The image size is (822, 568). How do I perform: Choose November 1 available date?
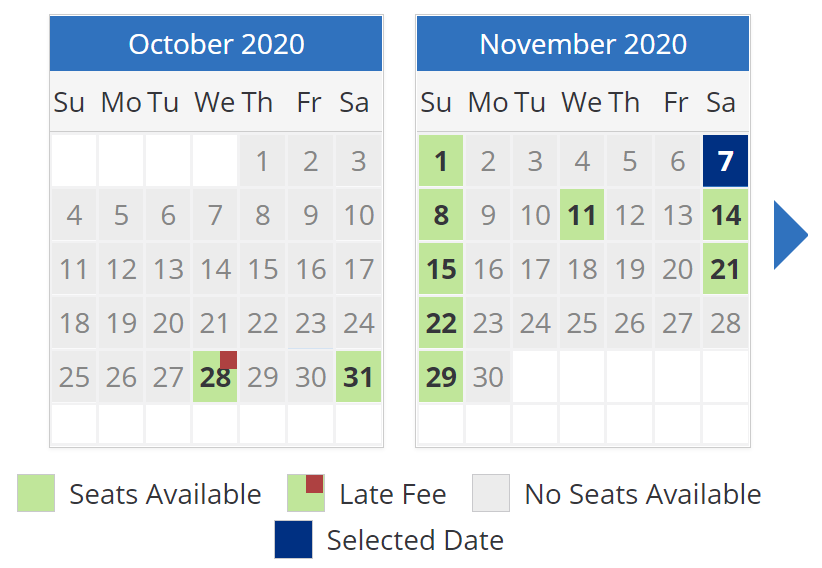pyautogui.click(x=441, y=160)
